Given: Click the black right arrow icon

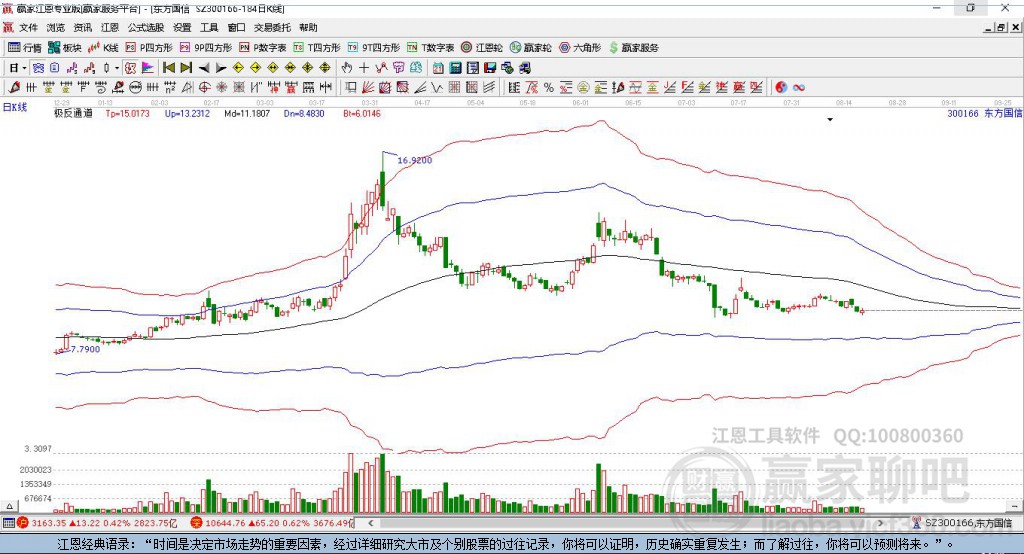Looking at the screenshot, I should click(221, 68).
